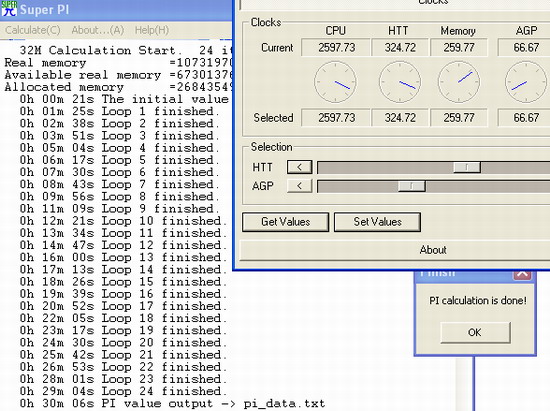Click the 'PI calculation is done!' message text
This screenshot has width=550, height=411.
pyautogui.click(x=478, y=301)
